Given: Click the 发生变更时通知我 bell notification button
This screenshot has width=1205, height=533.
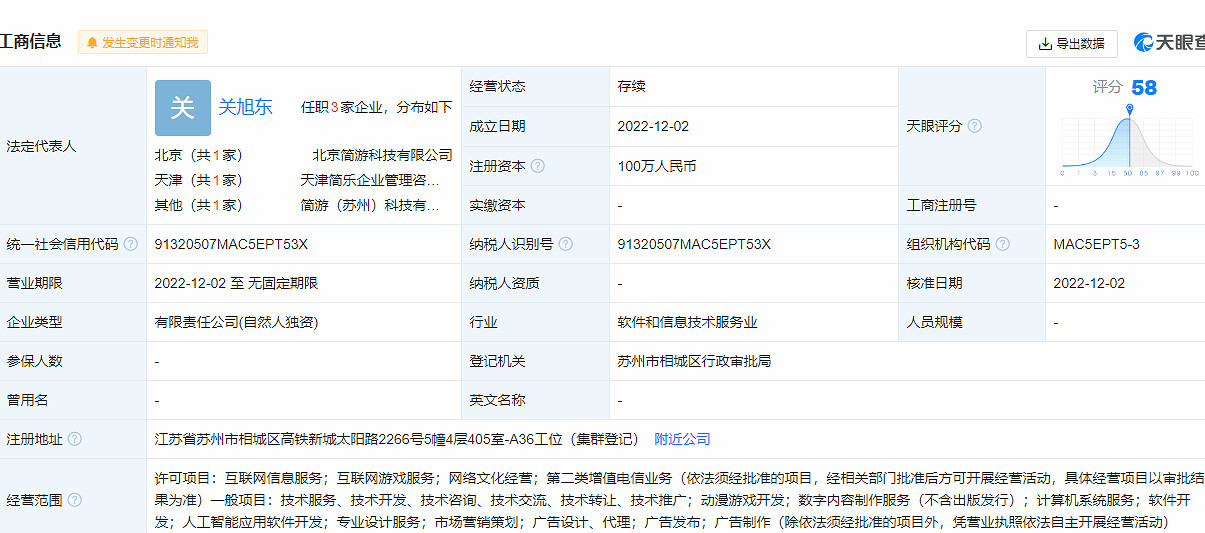Looking at the screenshot, I should (143, 43).
